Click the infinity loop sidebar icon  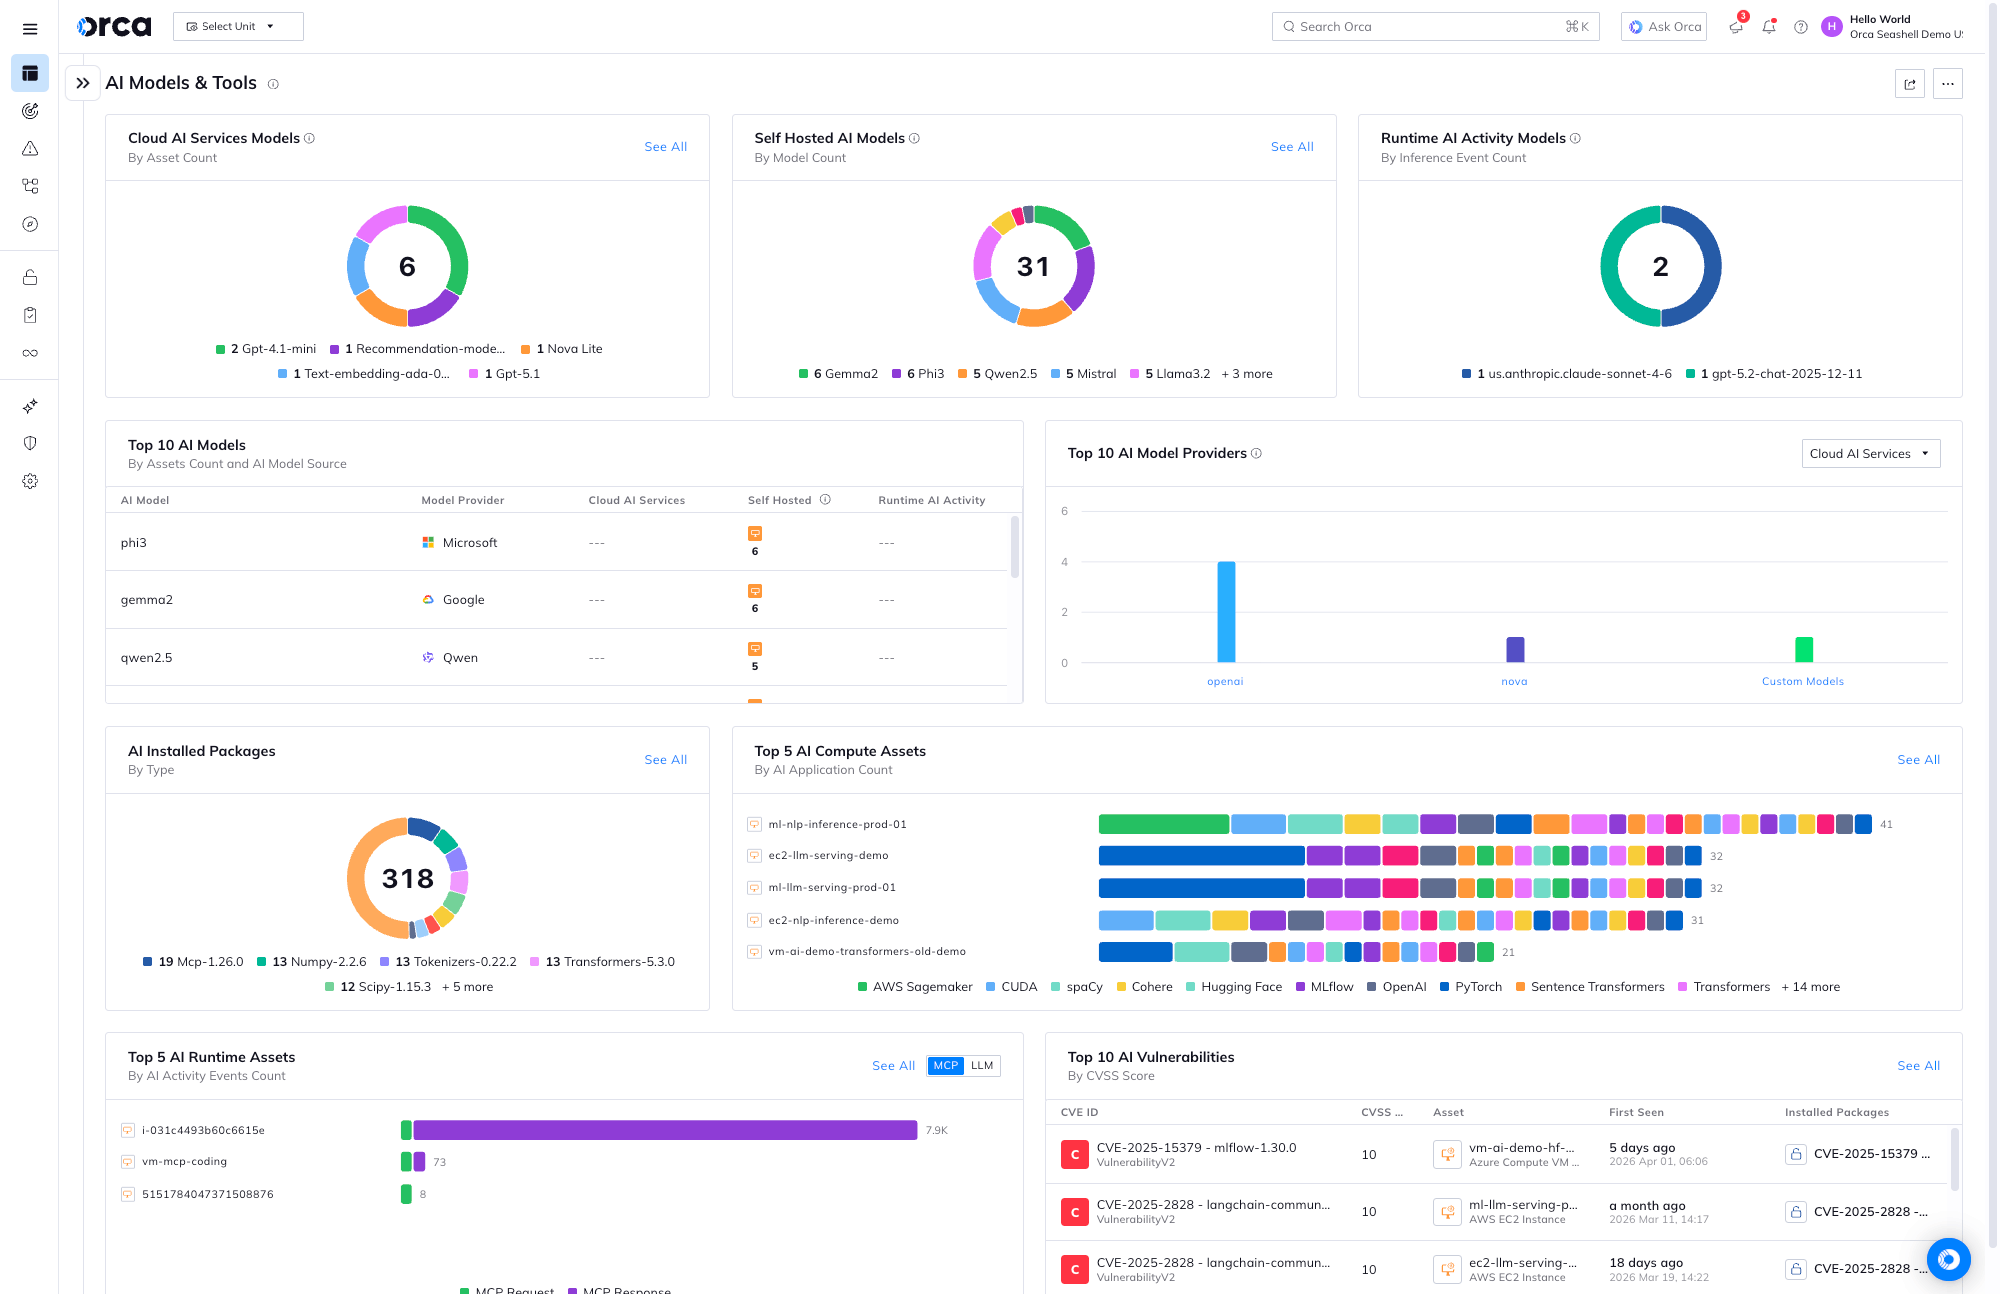tap(30, 353)
